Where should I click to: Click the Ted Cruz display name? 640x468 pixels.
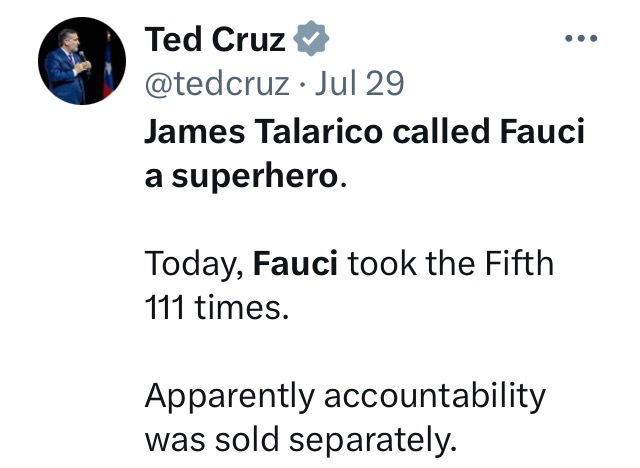pyautogui.click(x=215, y=39)
